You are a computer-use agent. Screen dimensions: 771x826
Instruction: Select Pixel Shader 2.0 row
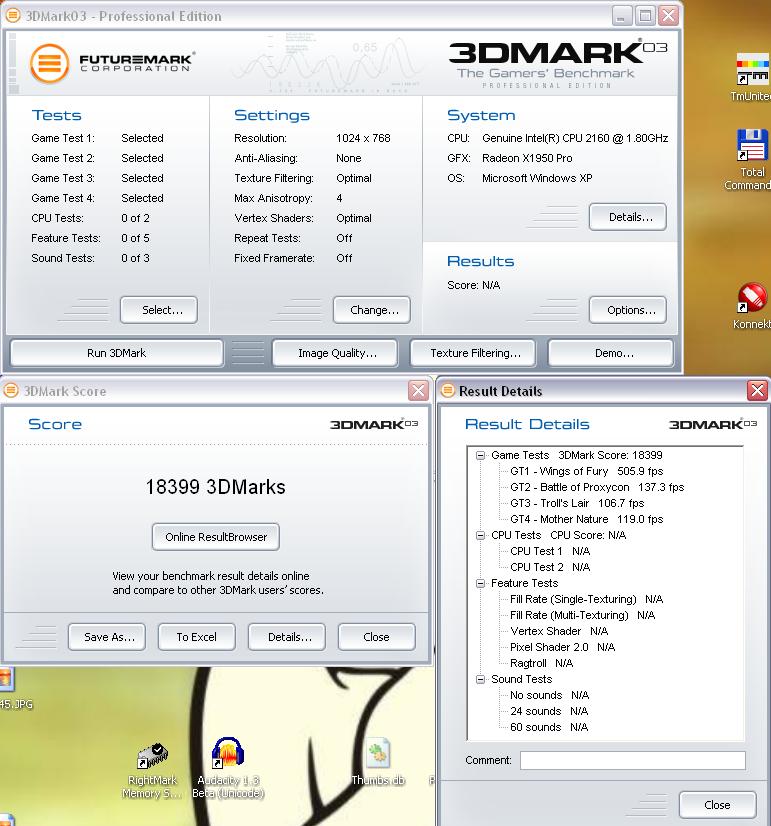[562, 647]
